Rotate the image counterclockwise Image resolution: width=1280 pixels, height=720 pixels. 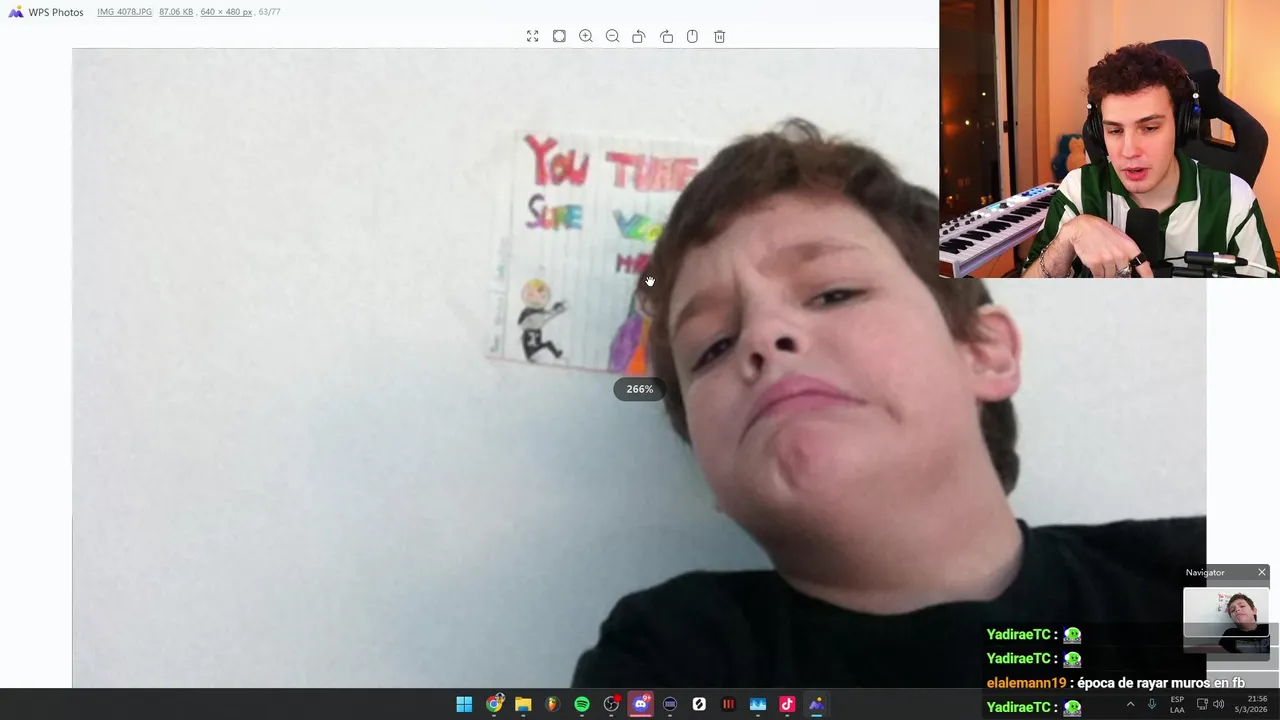click(639, 36)
